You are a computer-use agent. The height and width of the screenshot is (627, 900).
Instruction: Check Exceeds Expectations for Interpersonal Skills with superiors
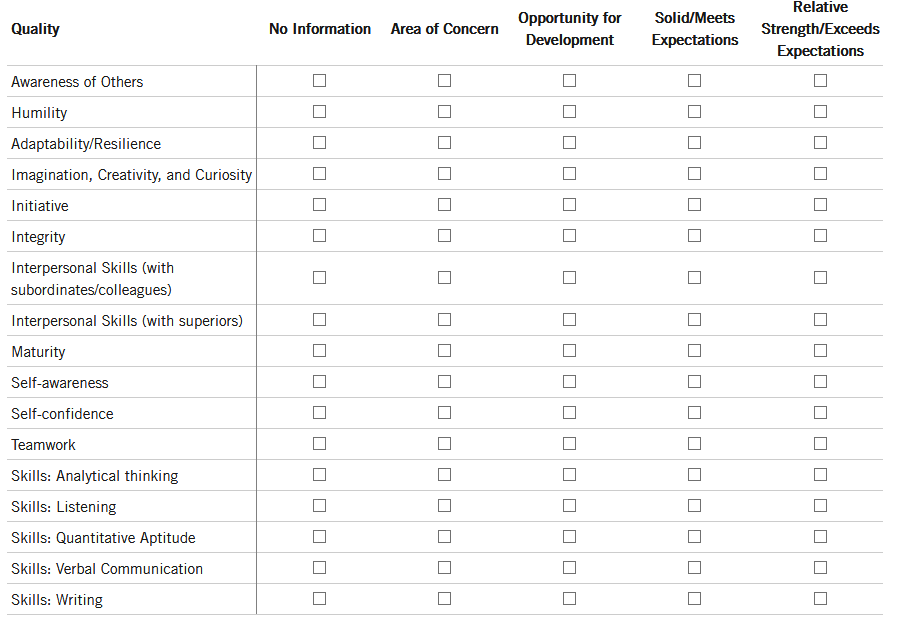[x=820, y=320]
